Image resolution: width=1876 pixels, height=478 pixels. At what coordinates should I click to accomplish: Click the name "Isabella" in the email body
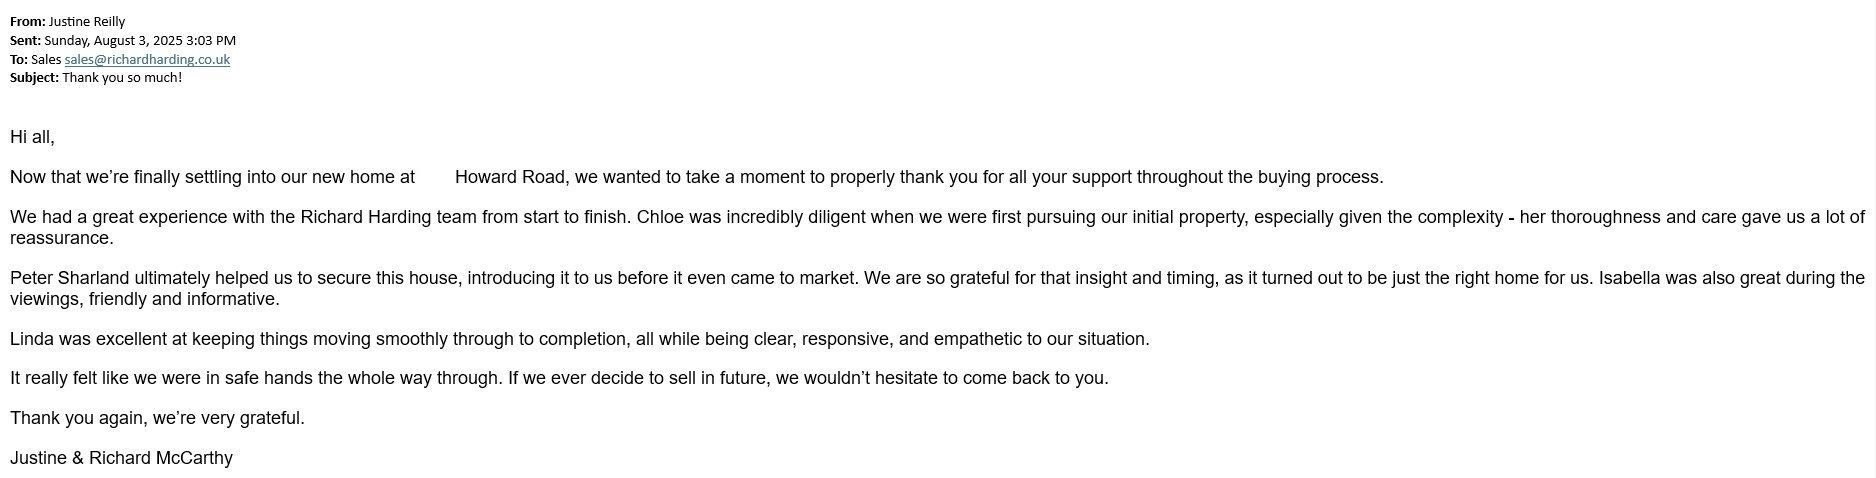tap(1629, 279)
